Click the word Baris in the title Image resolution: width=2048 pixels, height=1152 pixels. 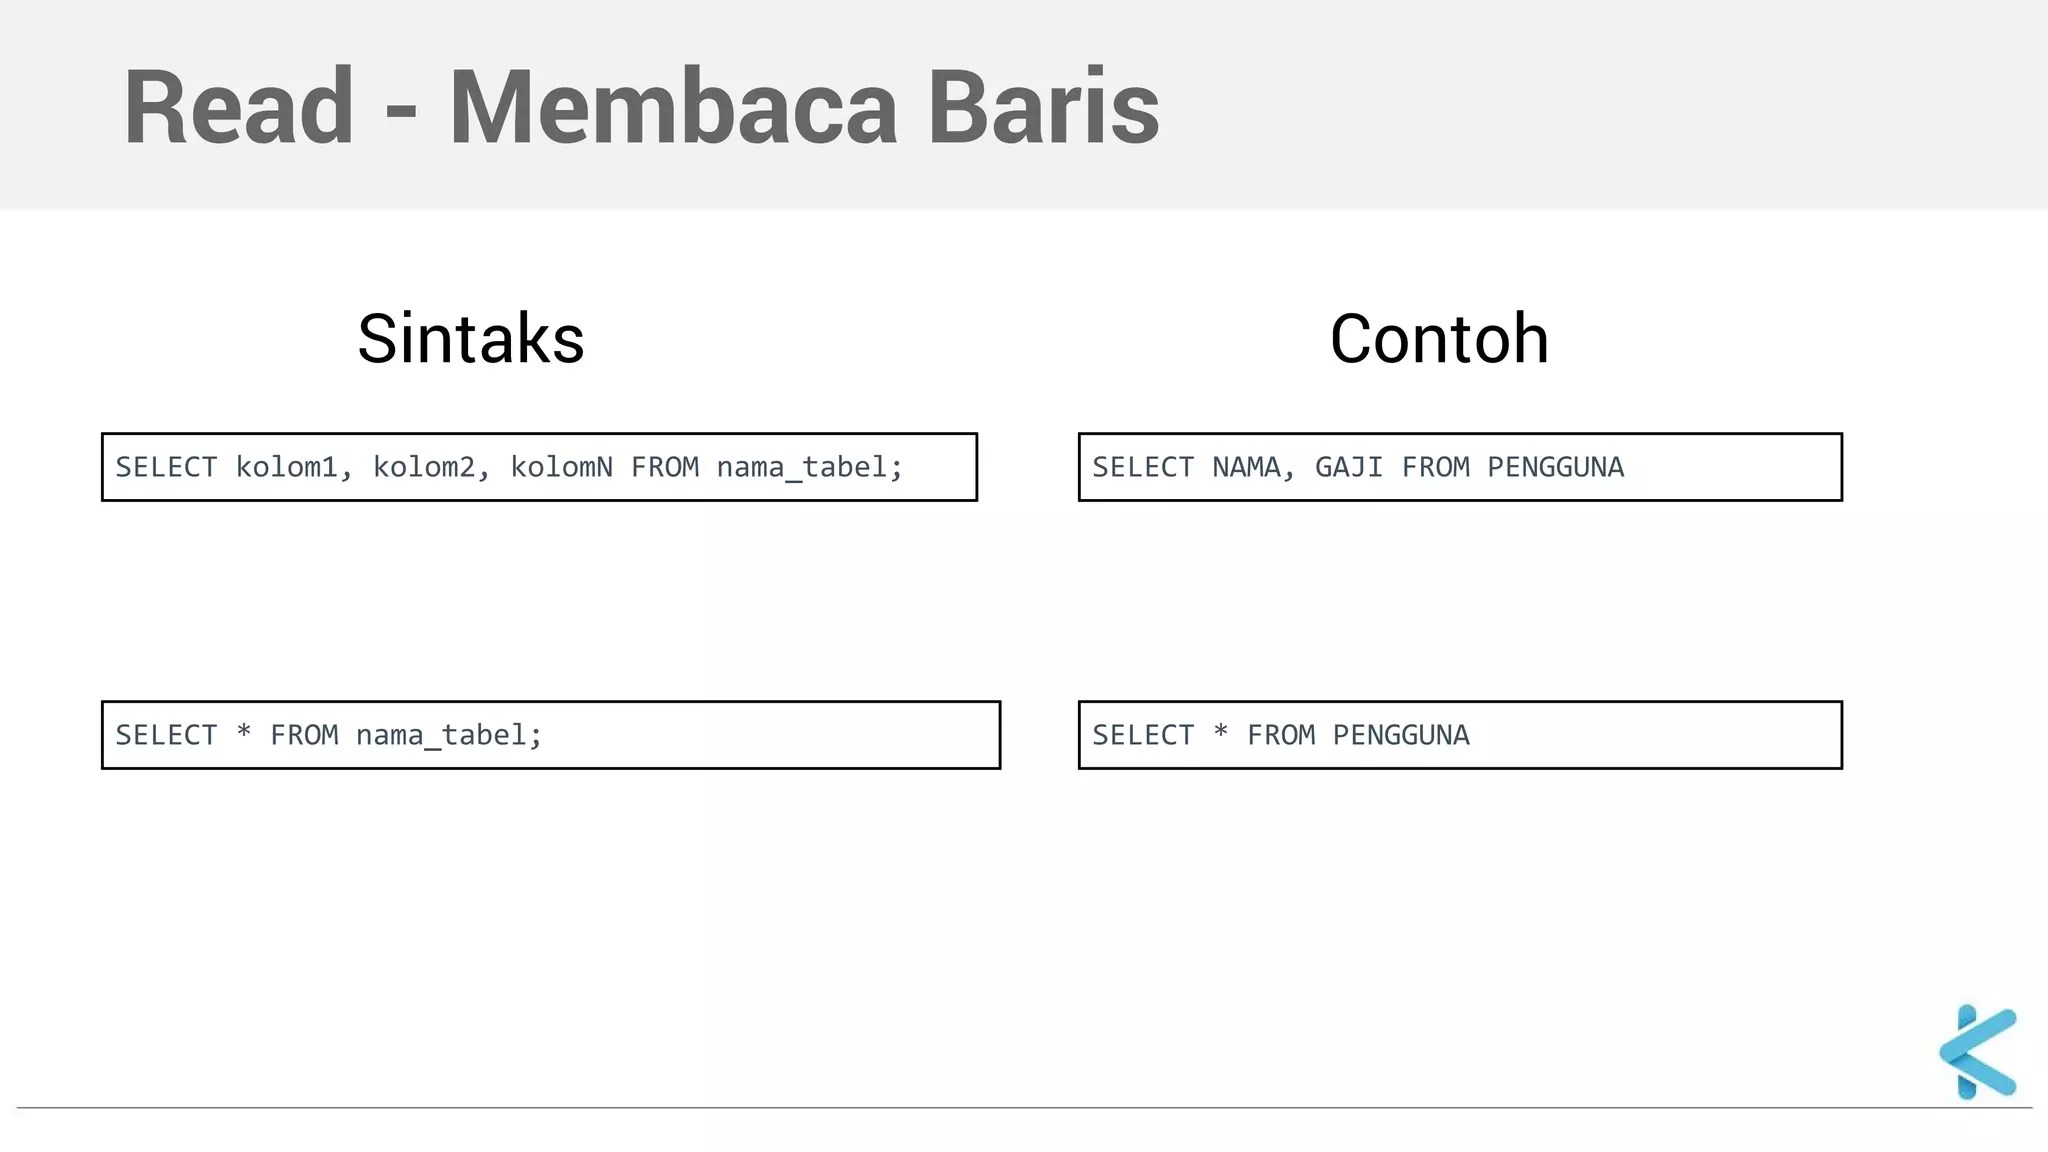point(1043,107)
